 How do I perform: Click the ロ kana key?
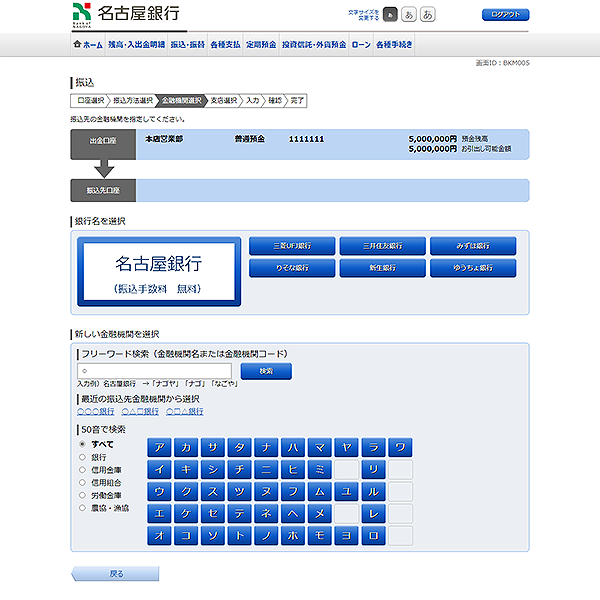tap(373, 536)
